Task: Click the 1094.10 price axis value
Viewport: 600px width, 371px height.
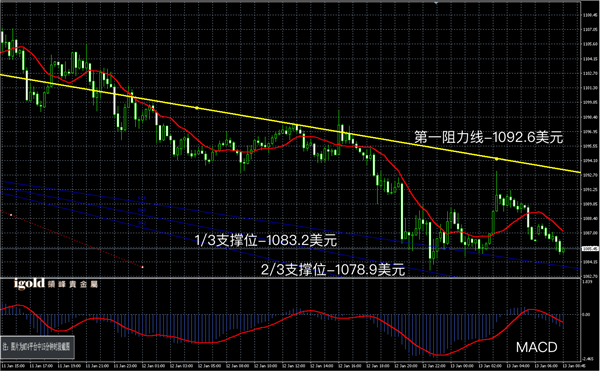Action: pyautogui.click(x=590, y=161)
